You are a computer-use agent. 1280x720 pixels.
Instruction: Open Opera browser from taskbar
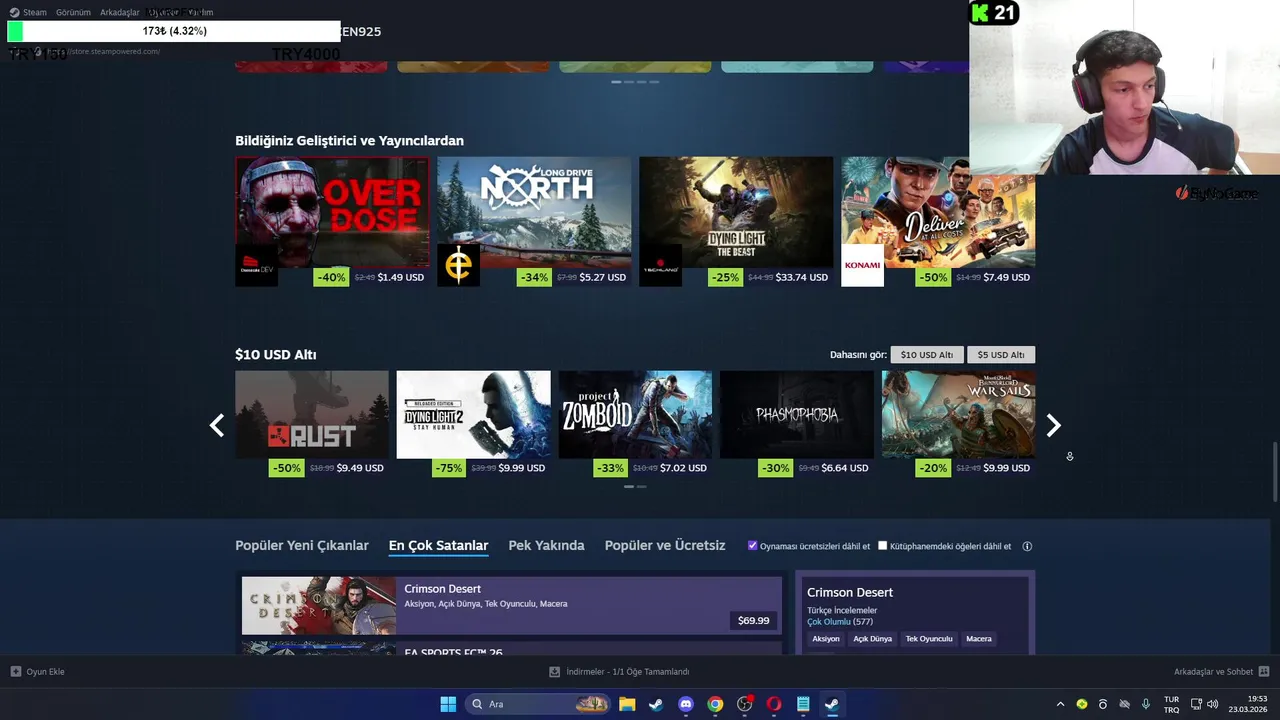(x=773, y=704)
